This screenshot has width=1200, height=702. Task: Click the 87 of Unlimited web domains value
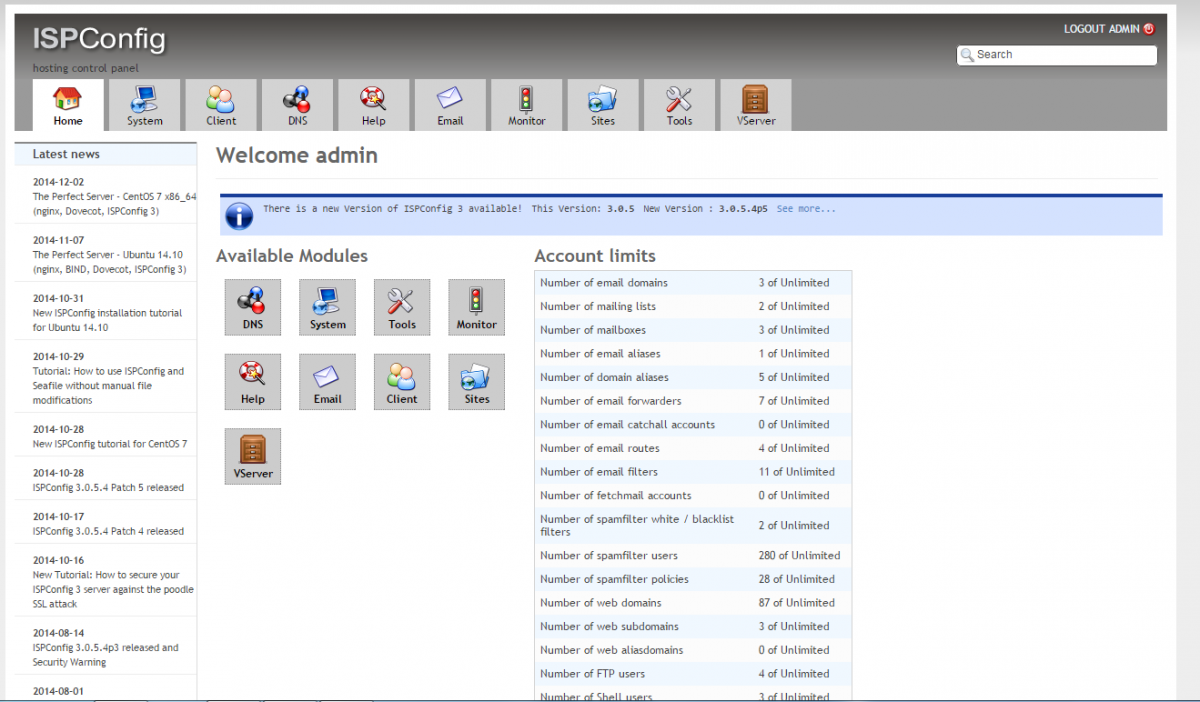(x=796, y=603)
